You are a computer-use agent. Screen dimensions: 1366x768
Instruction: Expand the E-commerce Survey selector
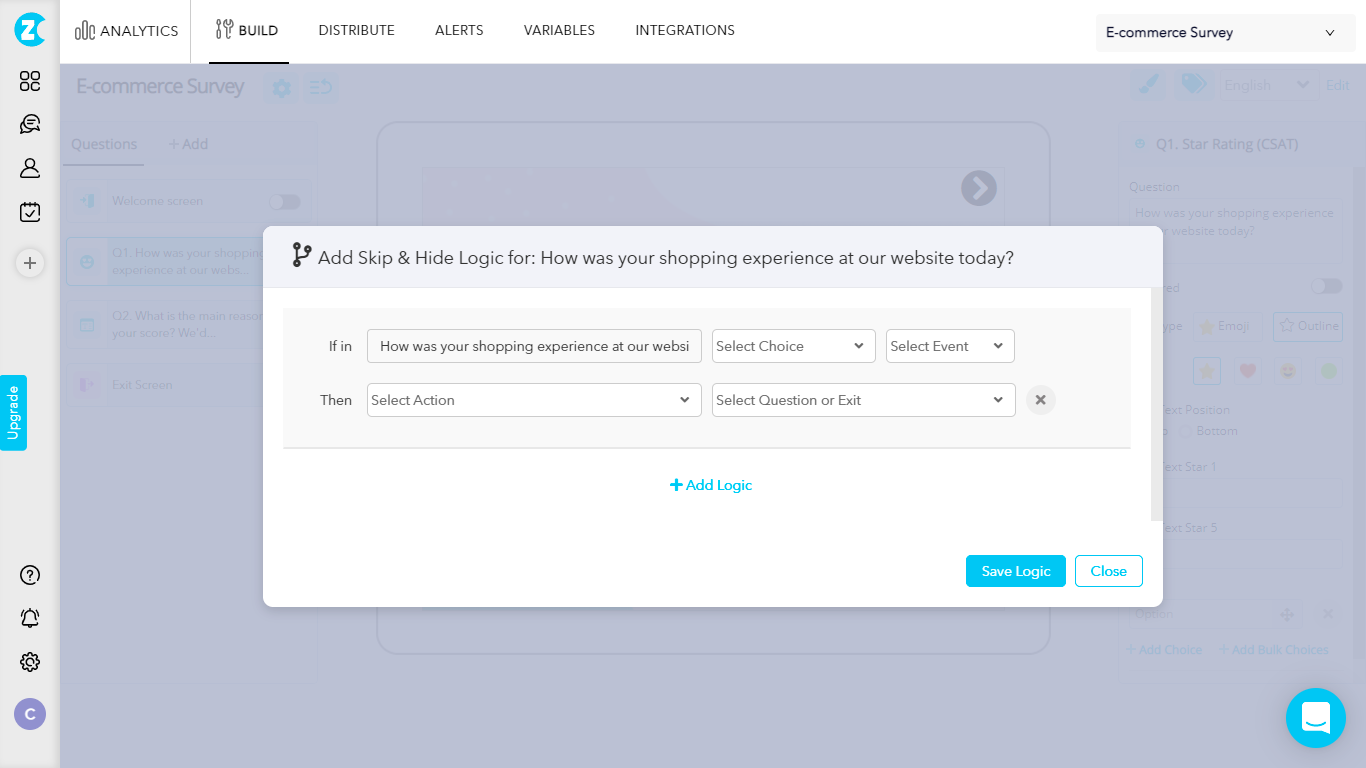coord(1223,32)
